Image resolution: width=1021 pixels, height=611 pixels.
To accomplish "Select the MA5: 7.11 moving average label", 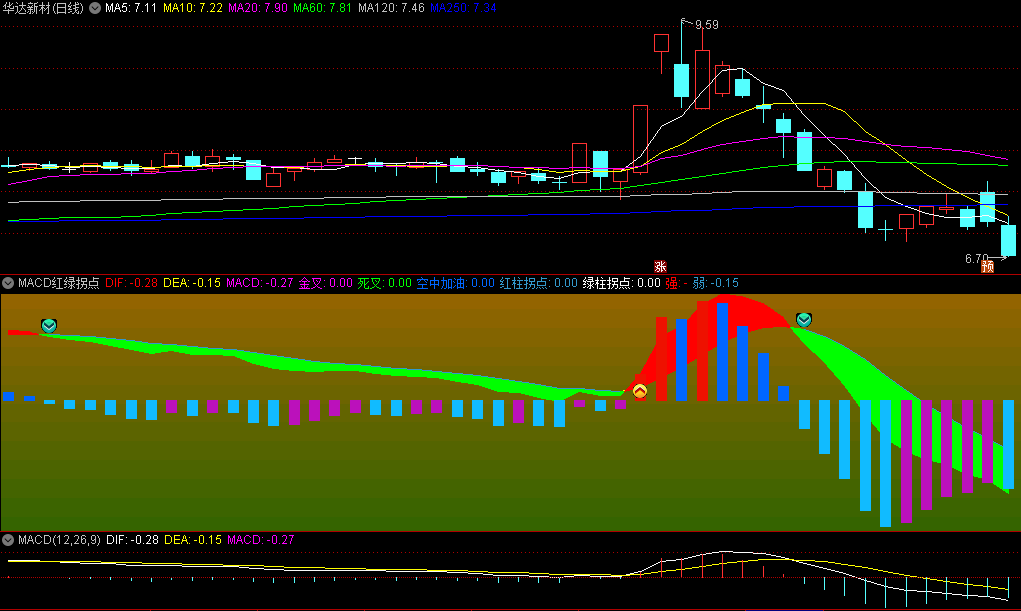I will 131,8.
